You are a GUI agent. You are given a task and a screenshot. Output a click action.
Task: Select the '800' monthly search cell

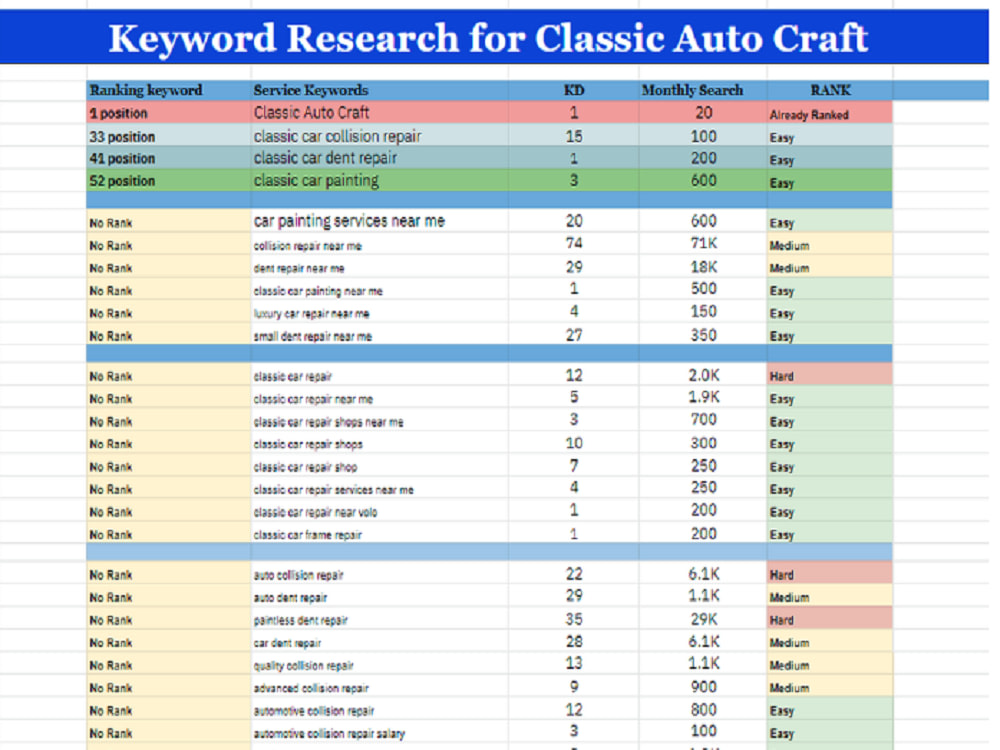coord(703,710)
